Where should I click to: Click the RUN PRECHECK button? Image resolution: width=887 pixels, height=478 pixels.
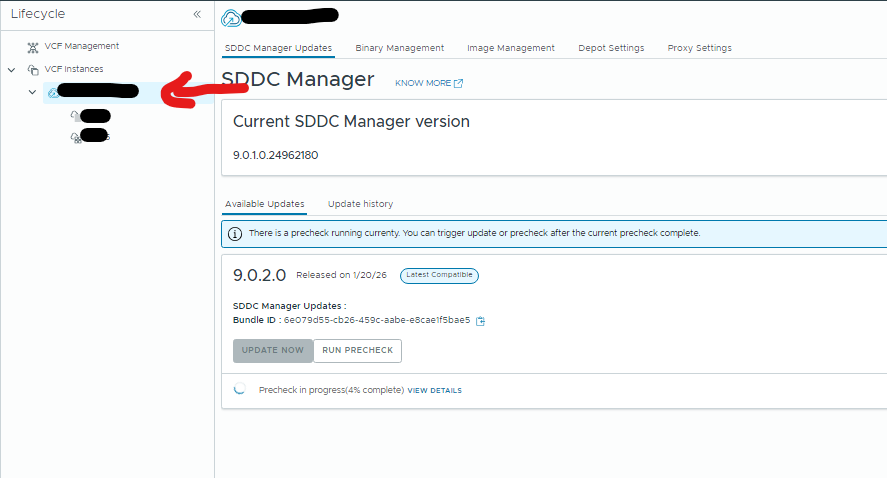(358, 351)
